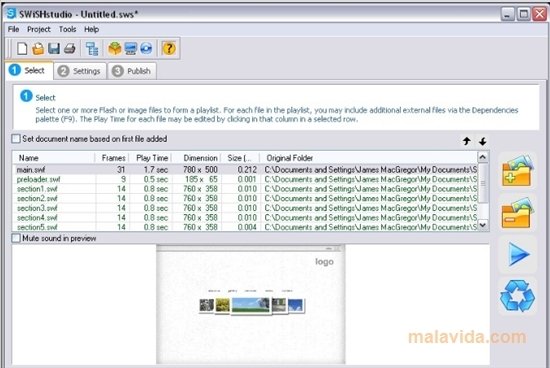Click the scroll up arrow of file list
This screenshot has height=368, width=550.
click(483, 157)
